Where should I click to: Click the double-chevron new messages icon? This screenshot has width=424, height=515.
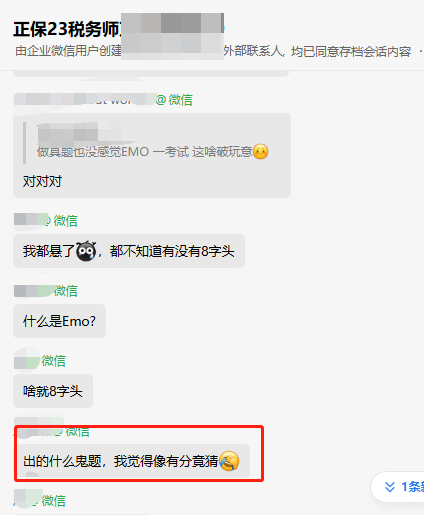(389, 487)
